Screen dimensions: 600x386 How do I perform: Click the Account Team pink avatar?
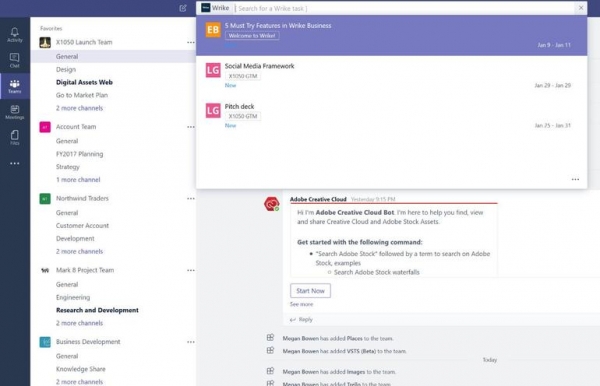[x=45, y=127]
